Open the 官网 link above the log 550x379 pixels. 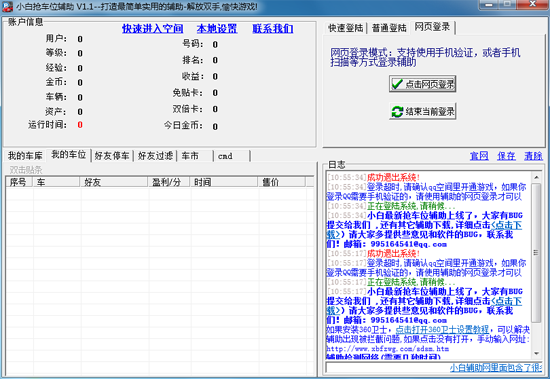479,156
